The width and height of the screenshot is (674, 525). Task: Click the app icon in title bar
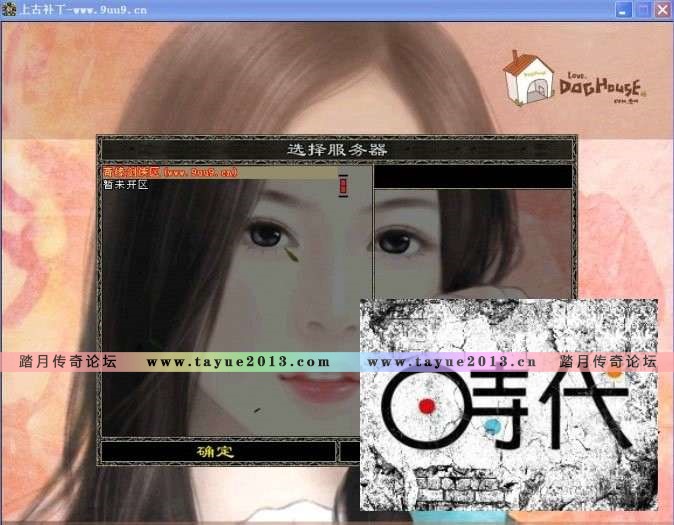[9, 9]
